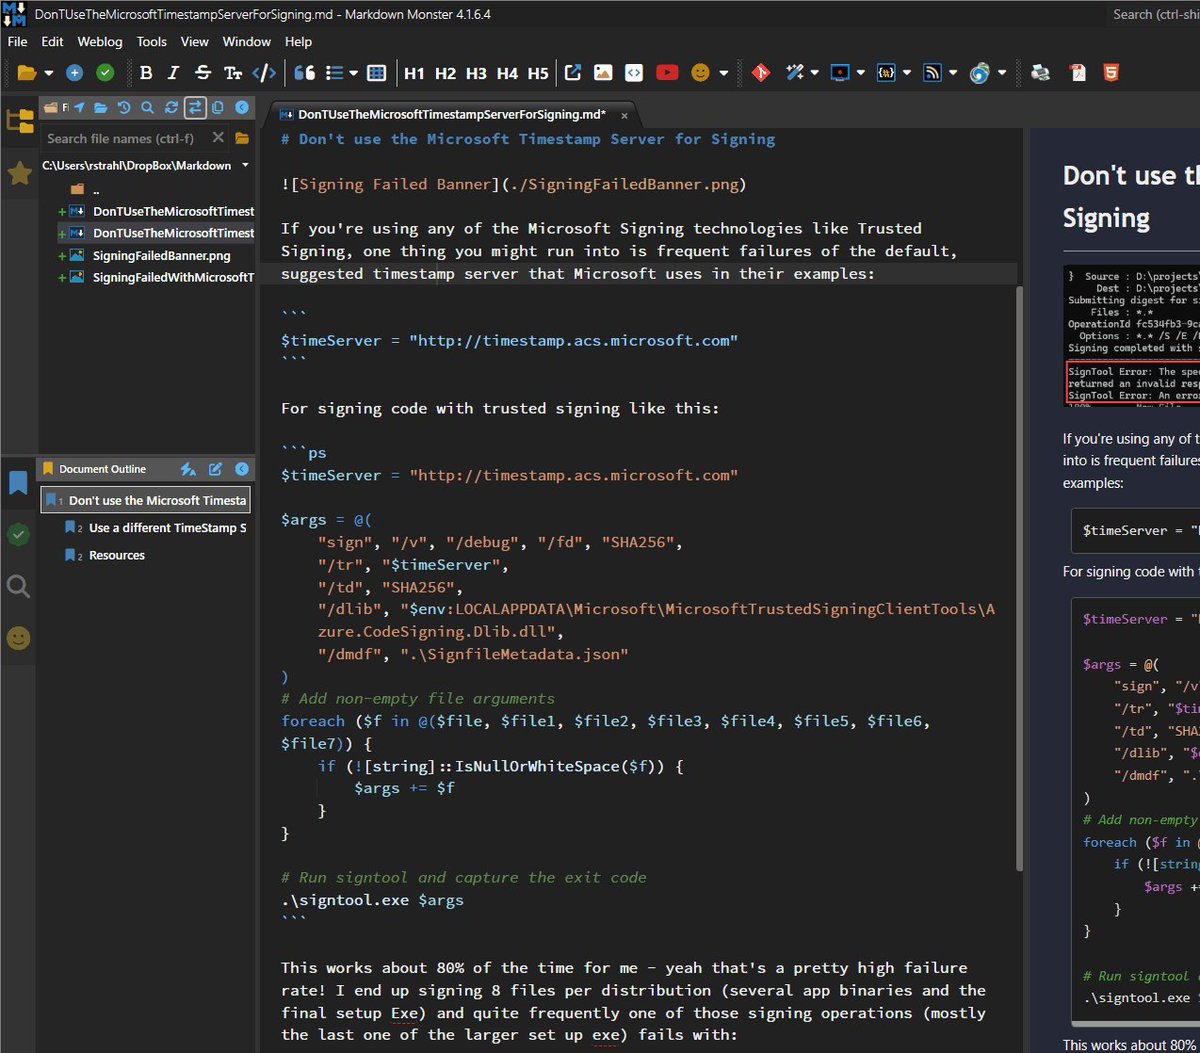Open the View menu
The height and width of the screenshot is (1053, 1200).
[194, 42]
